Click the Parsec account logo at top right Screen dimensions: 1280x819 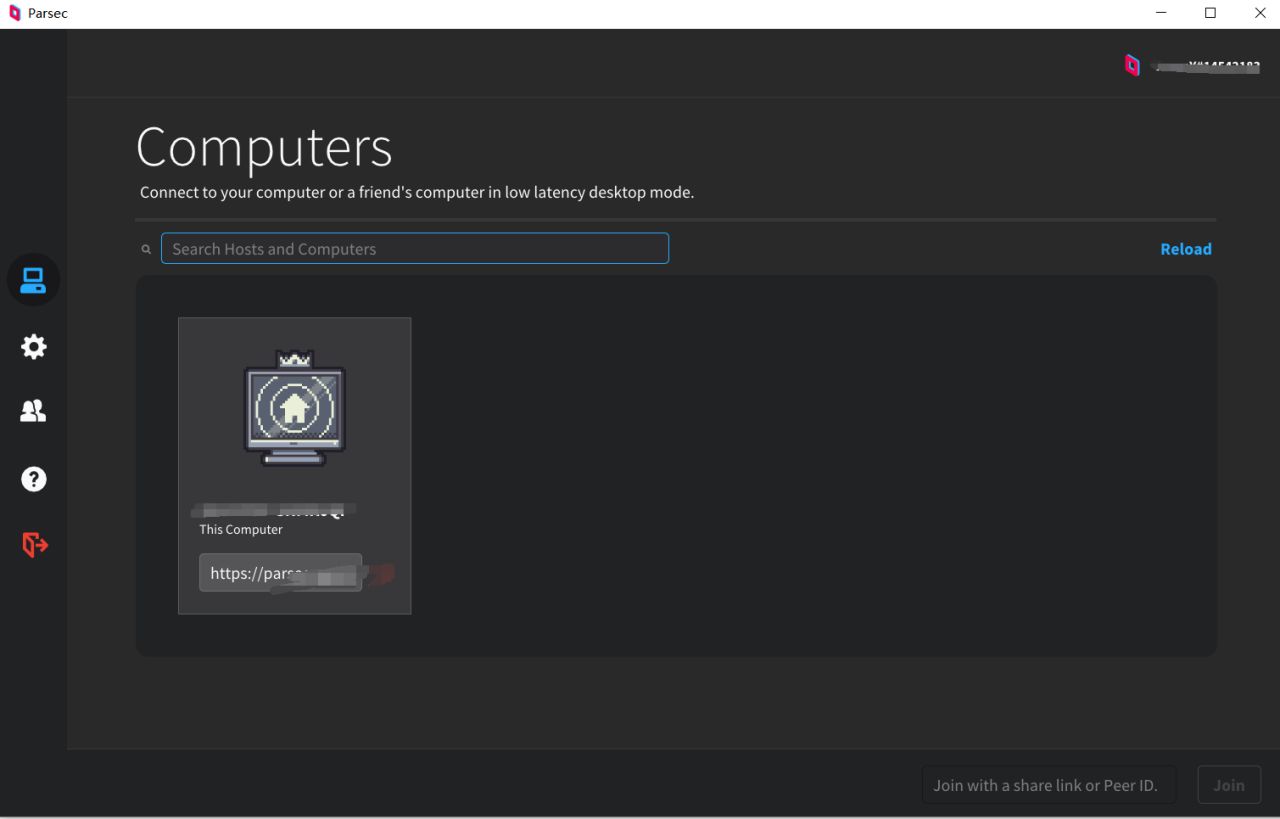[1132, 66]
